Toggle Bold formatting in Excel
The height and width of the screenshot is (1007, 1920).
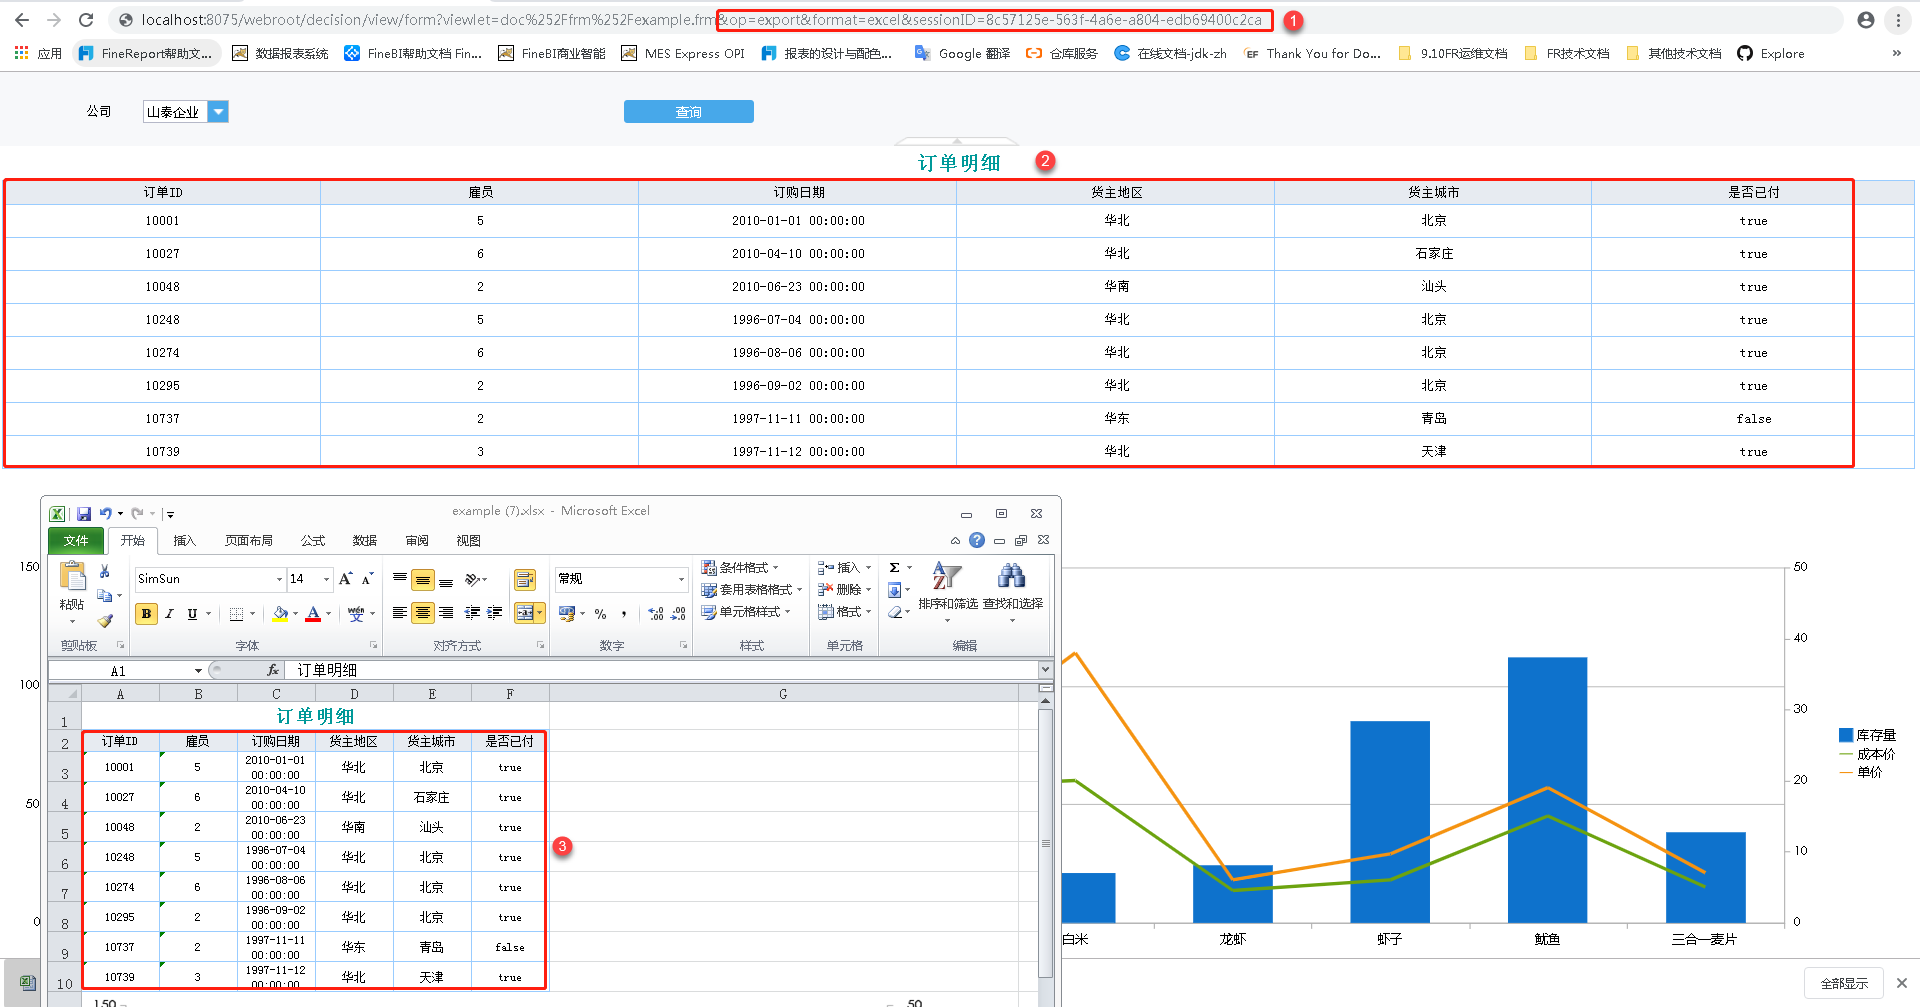147,614
